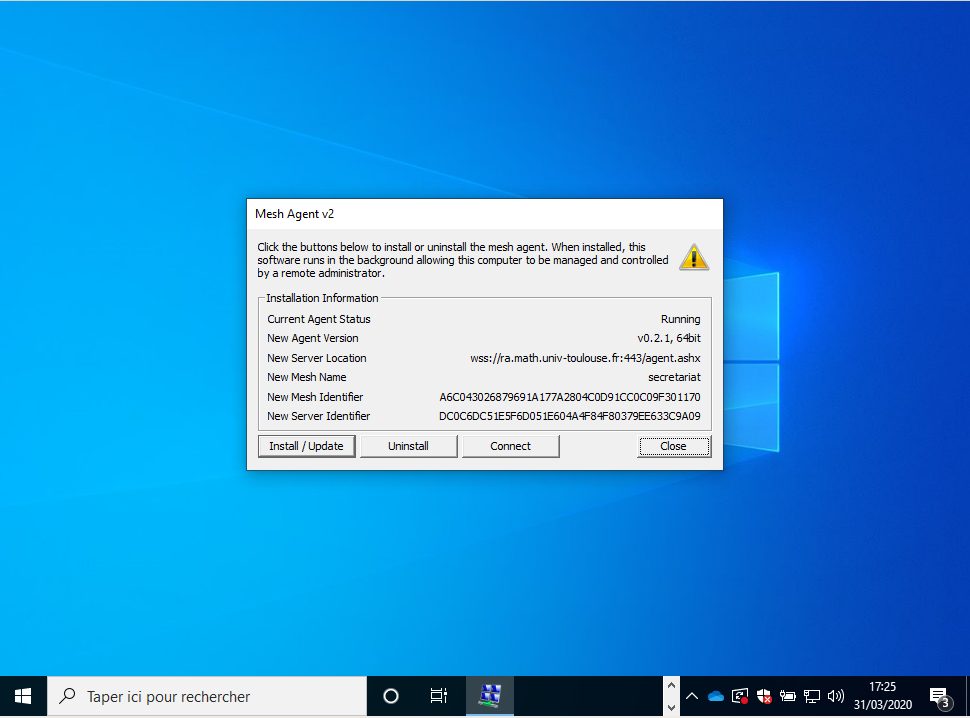
Task: Click the New Mesh Name label
Action: click(x=306, y=377)
